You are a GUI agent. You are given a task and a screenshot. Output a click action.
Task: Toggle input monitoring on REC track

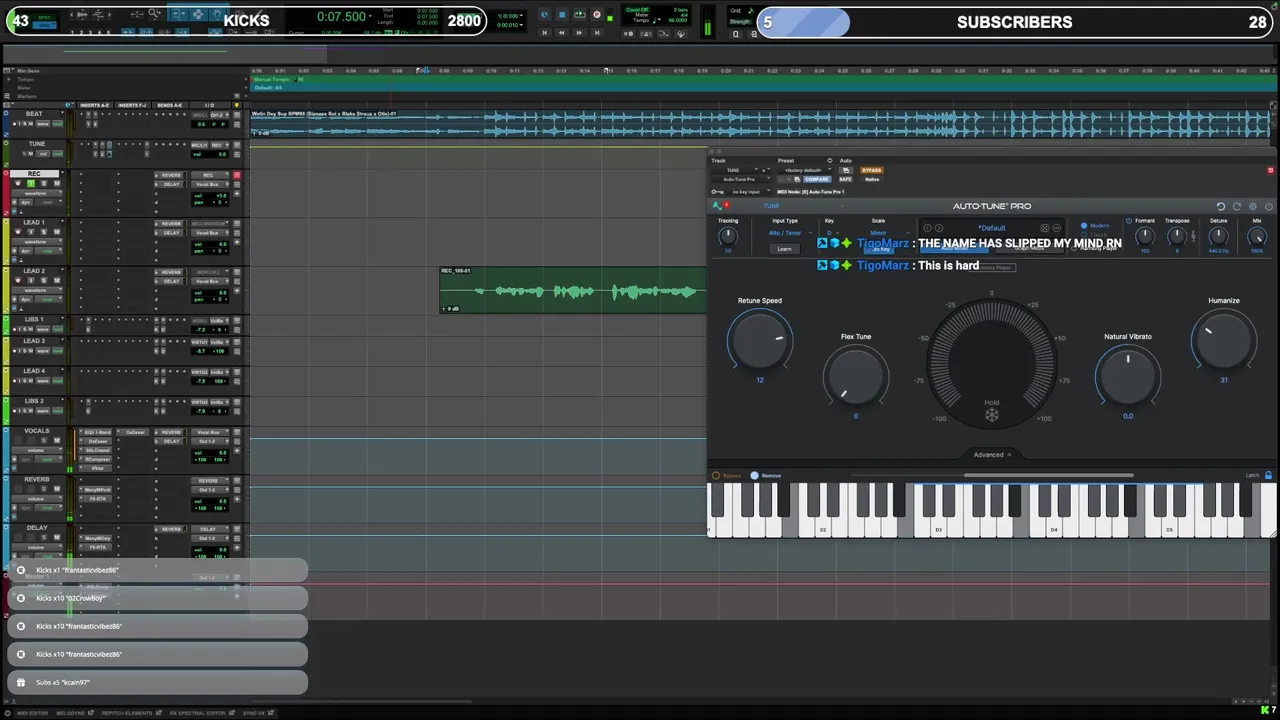pos(31,184)
